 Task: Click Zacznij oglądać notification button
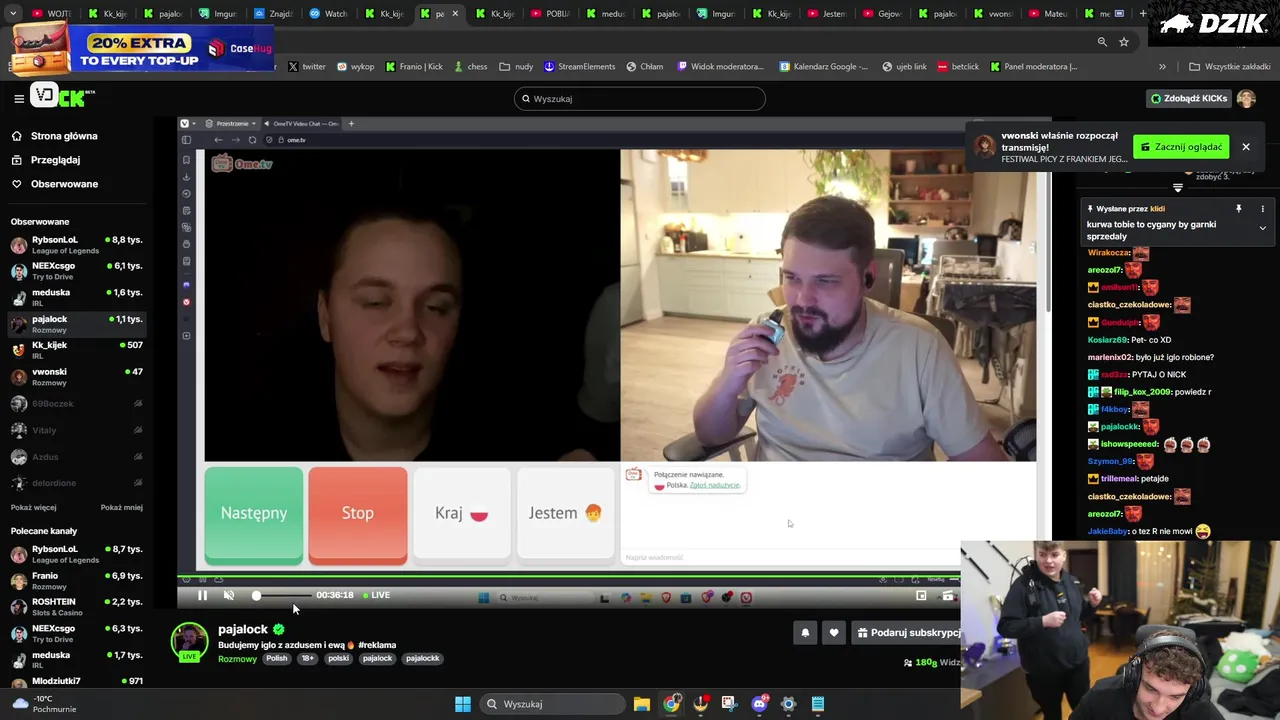[1181, 147]
